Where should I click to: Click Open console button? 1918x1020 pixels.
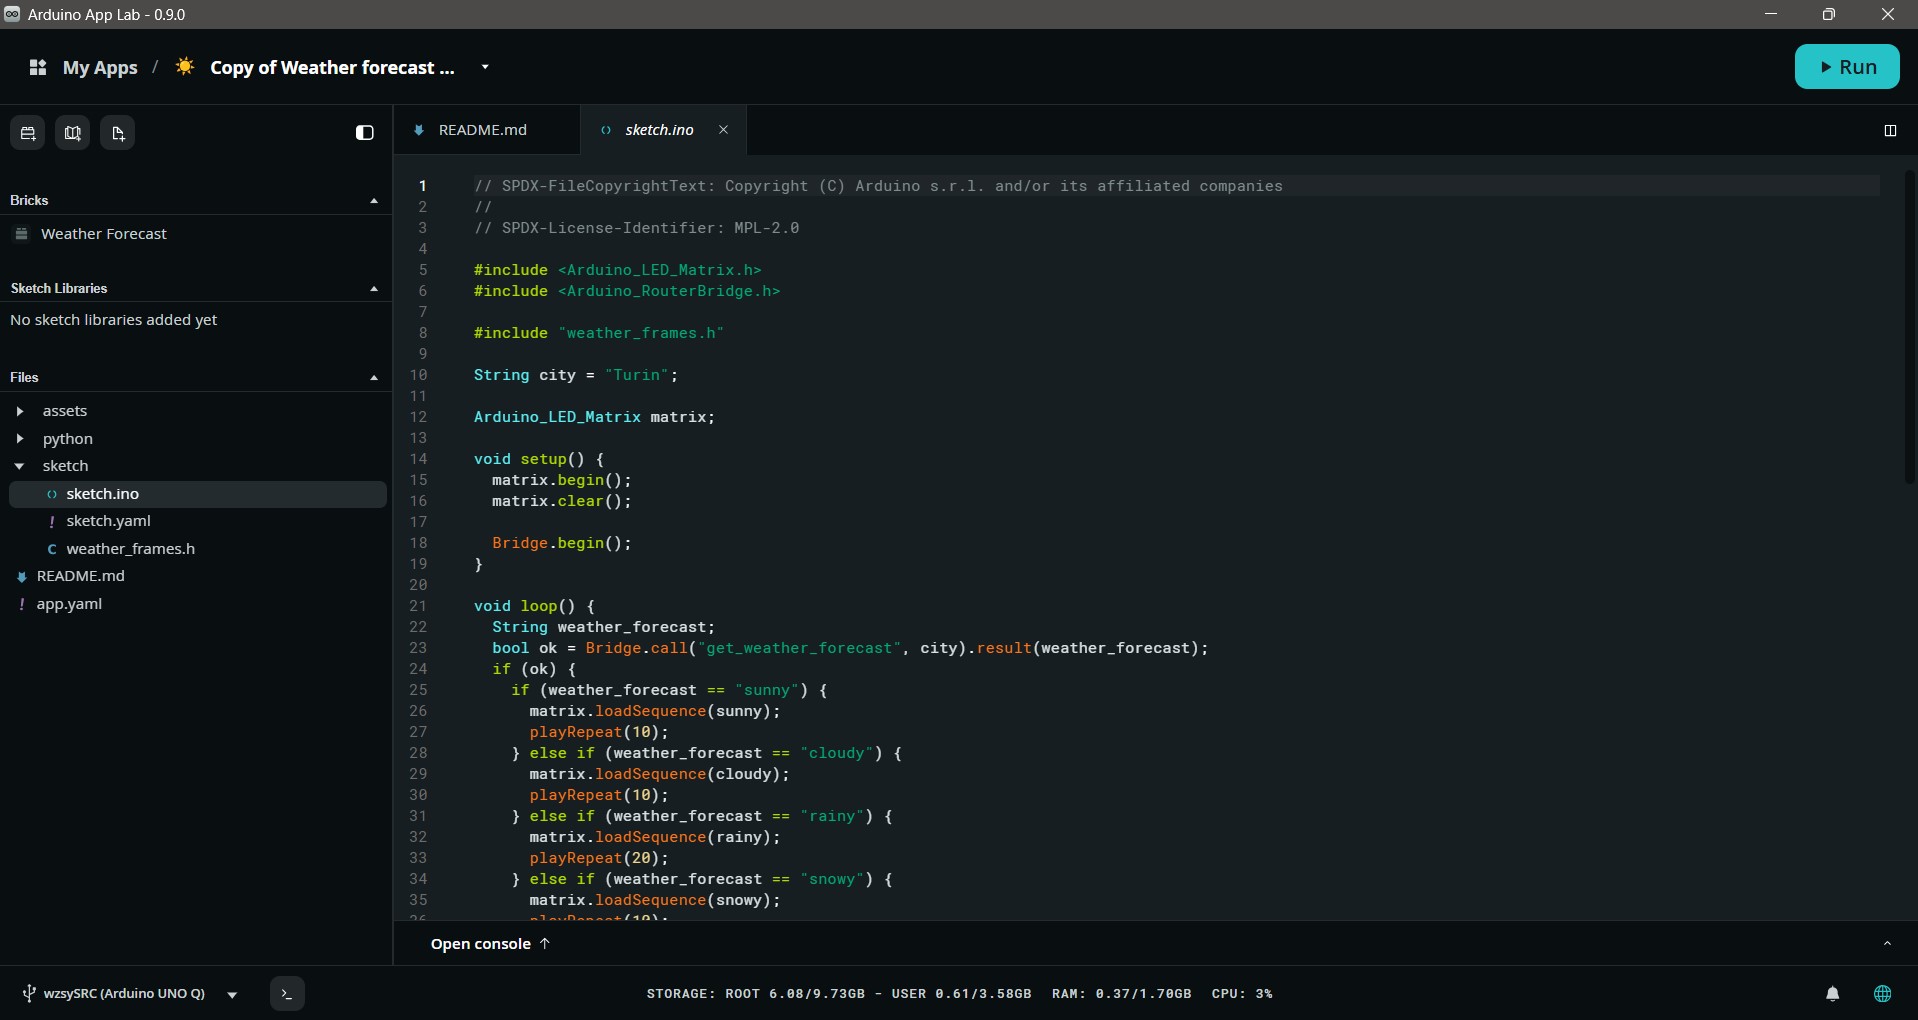click(x=490, y=944)
